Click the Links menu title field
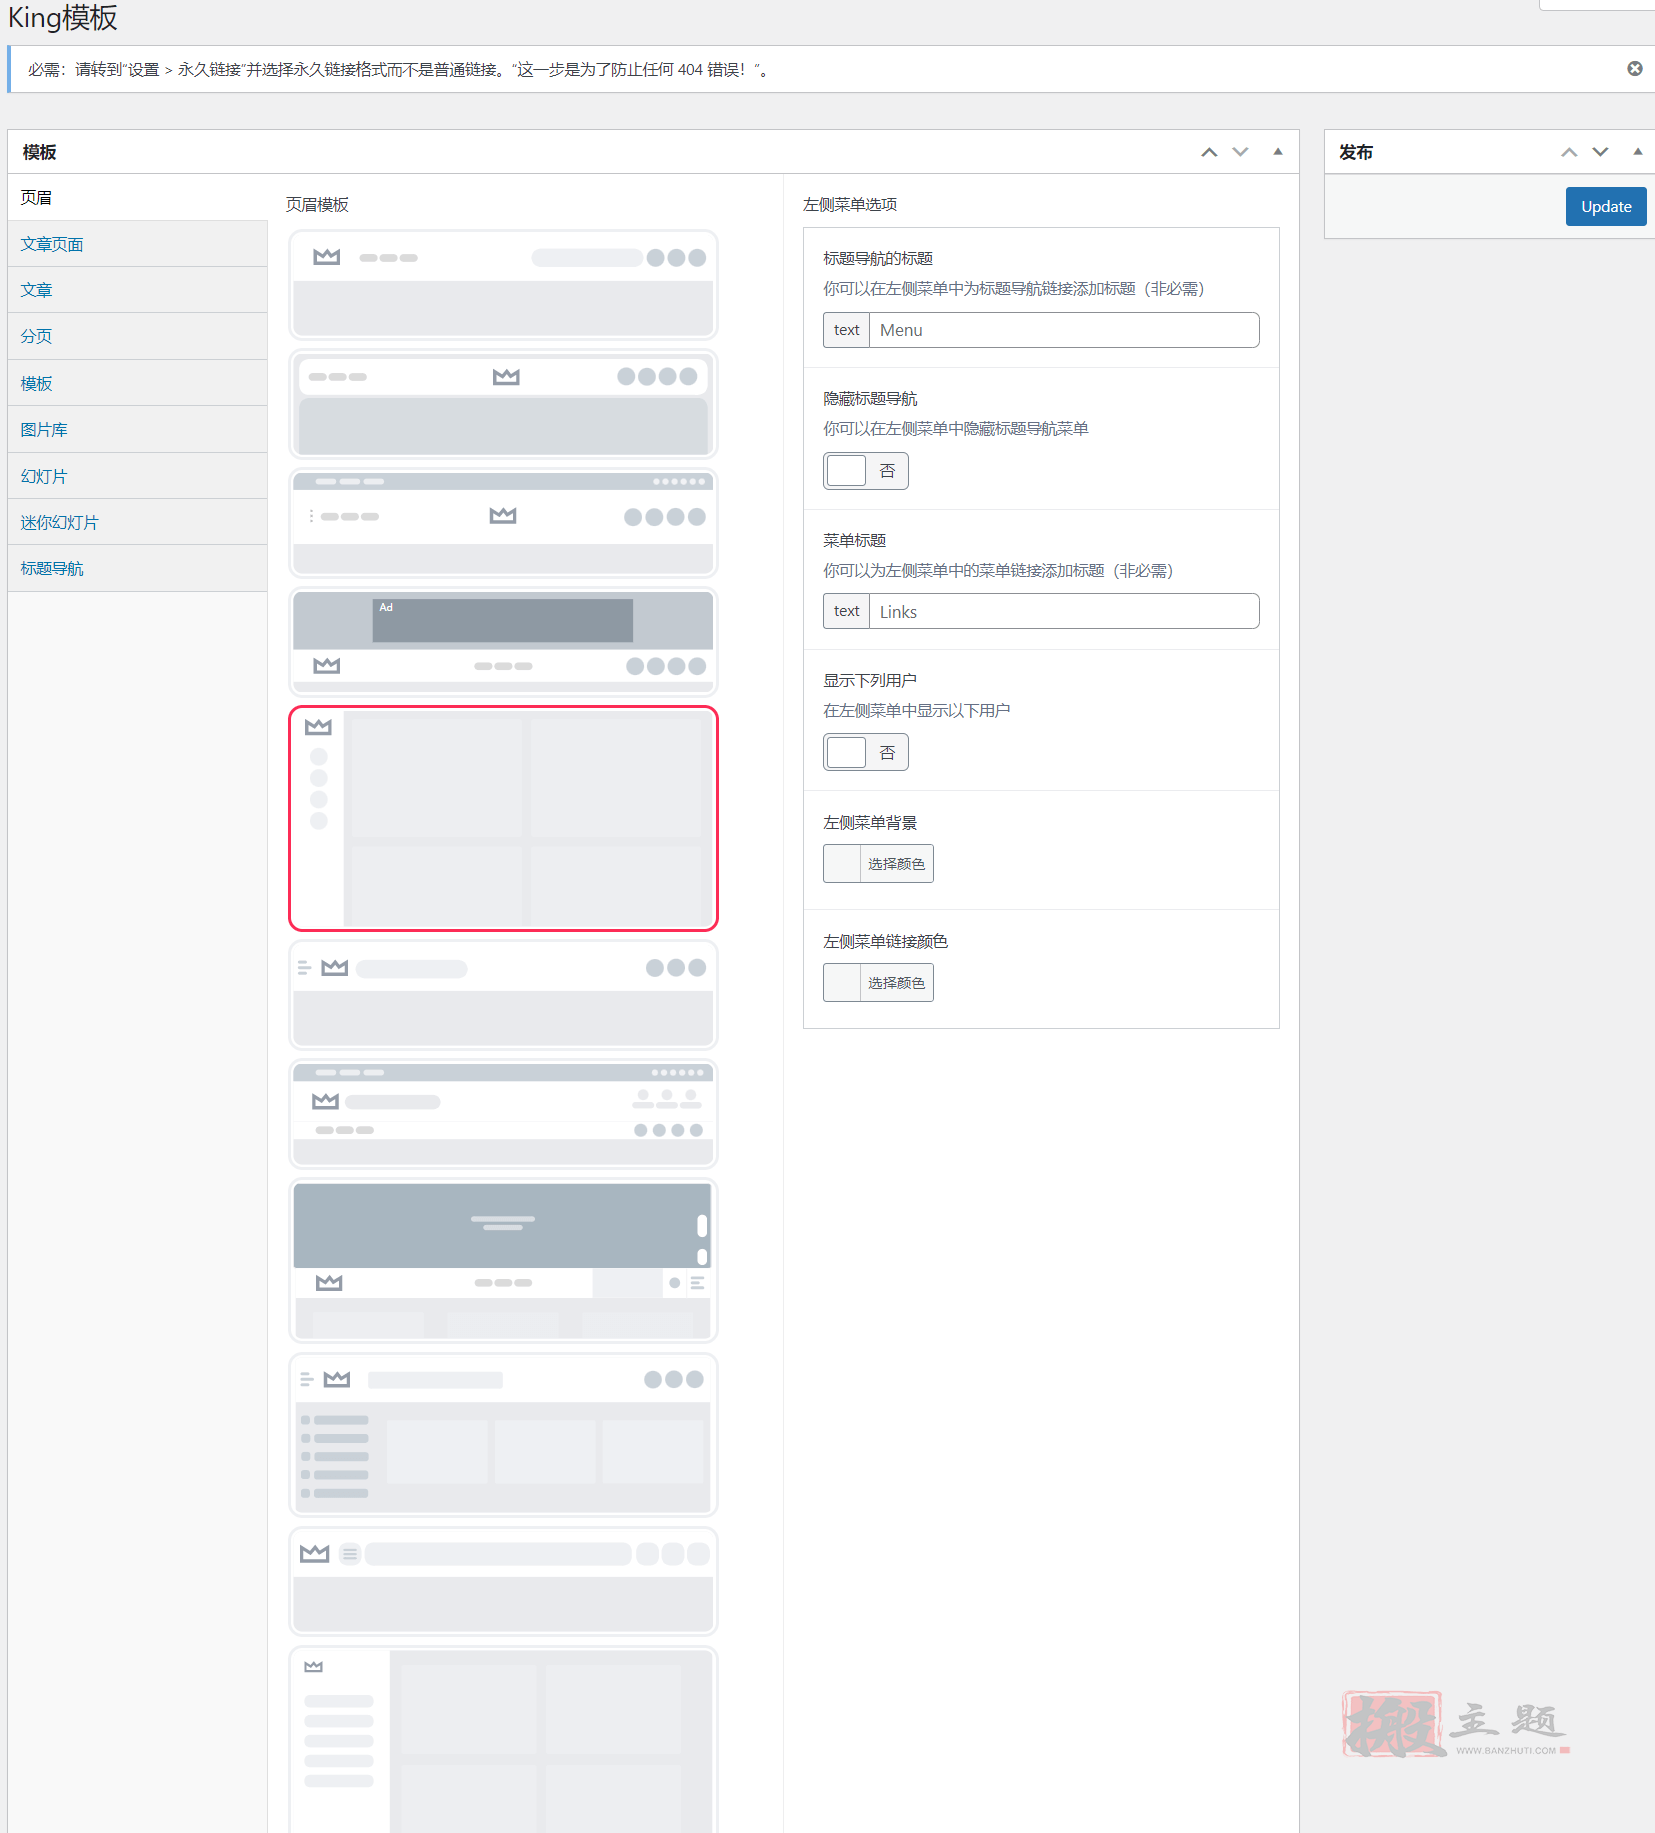1655x1833 pixels. (1063, 611)
